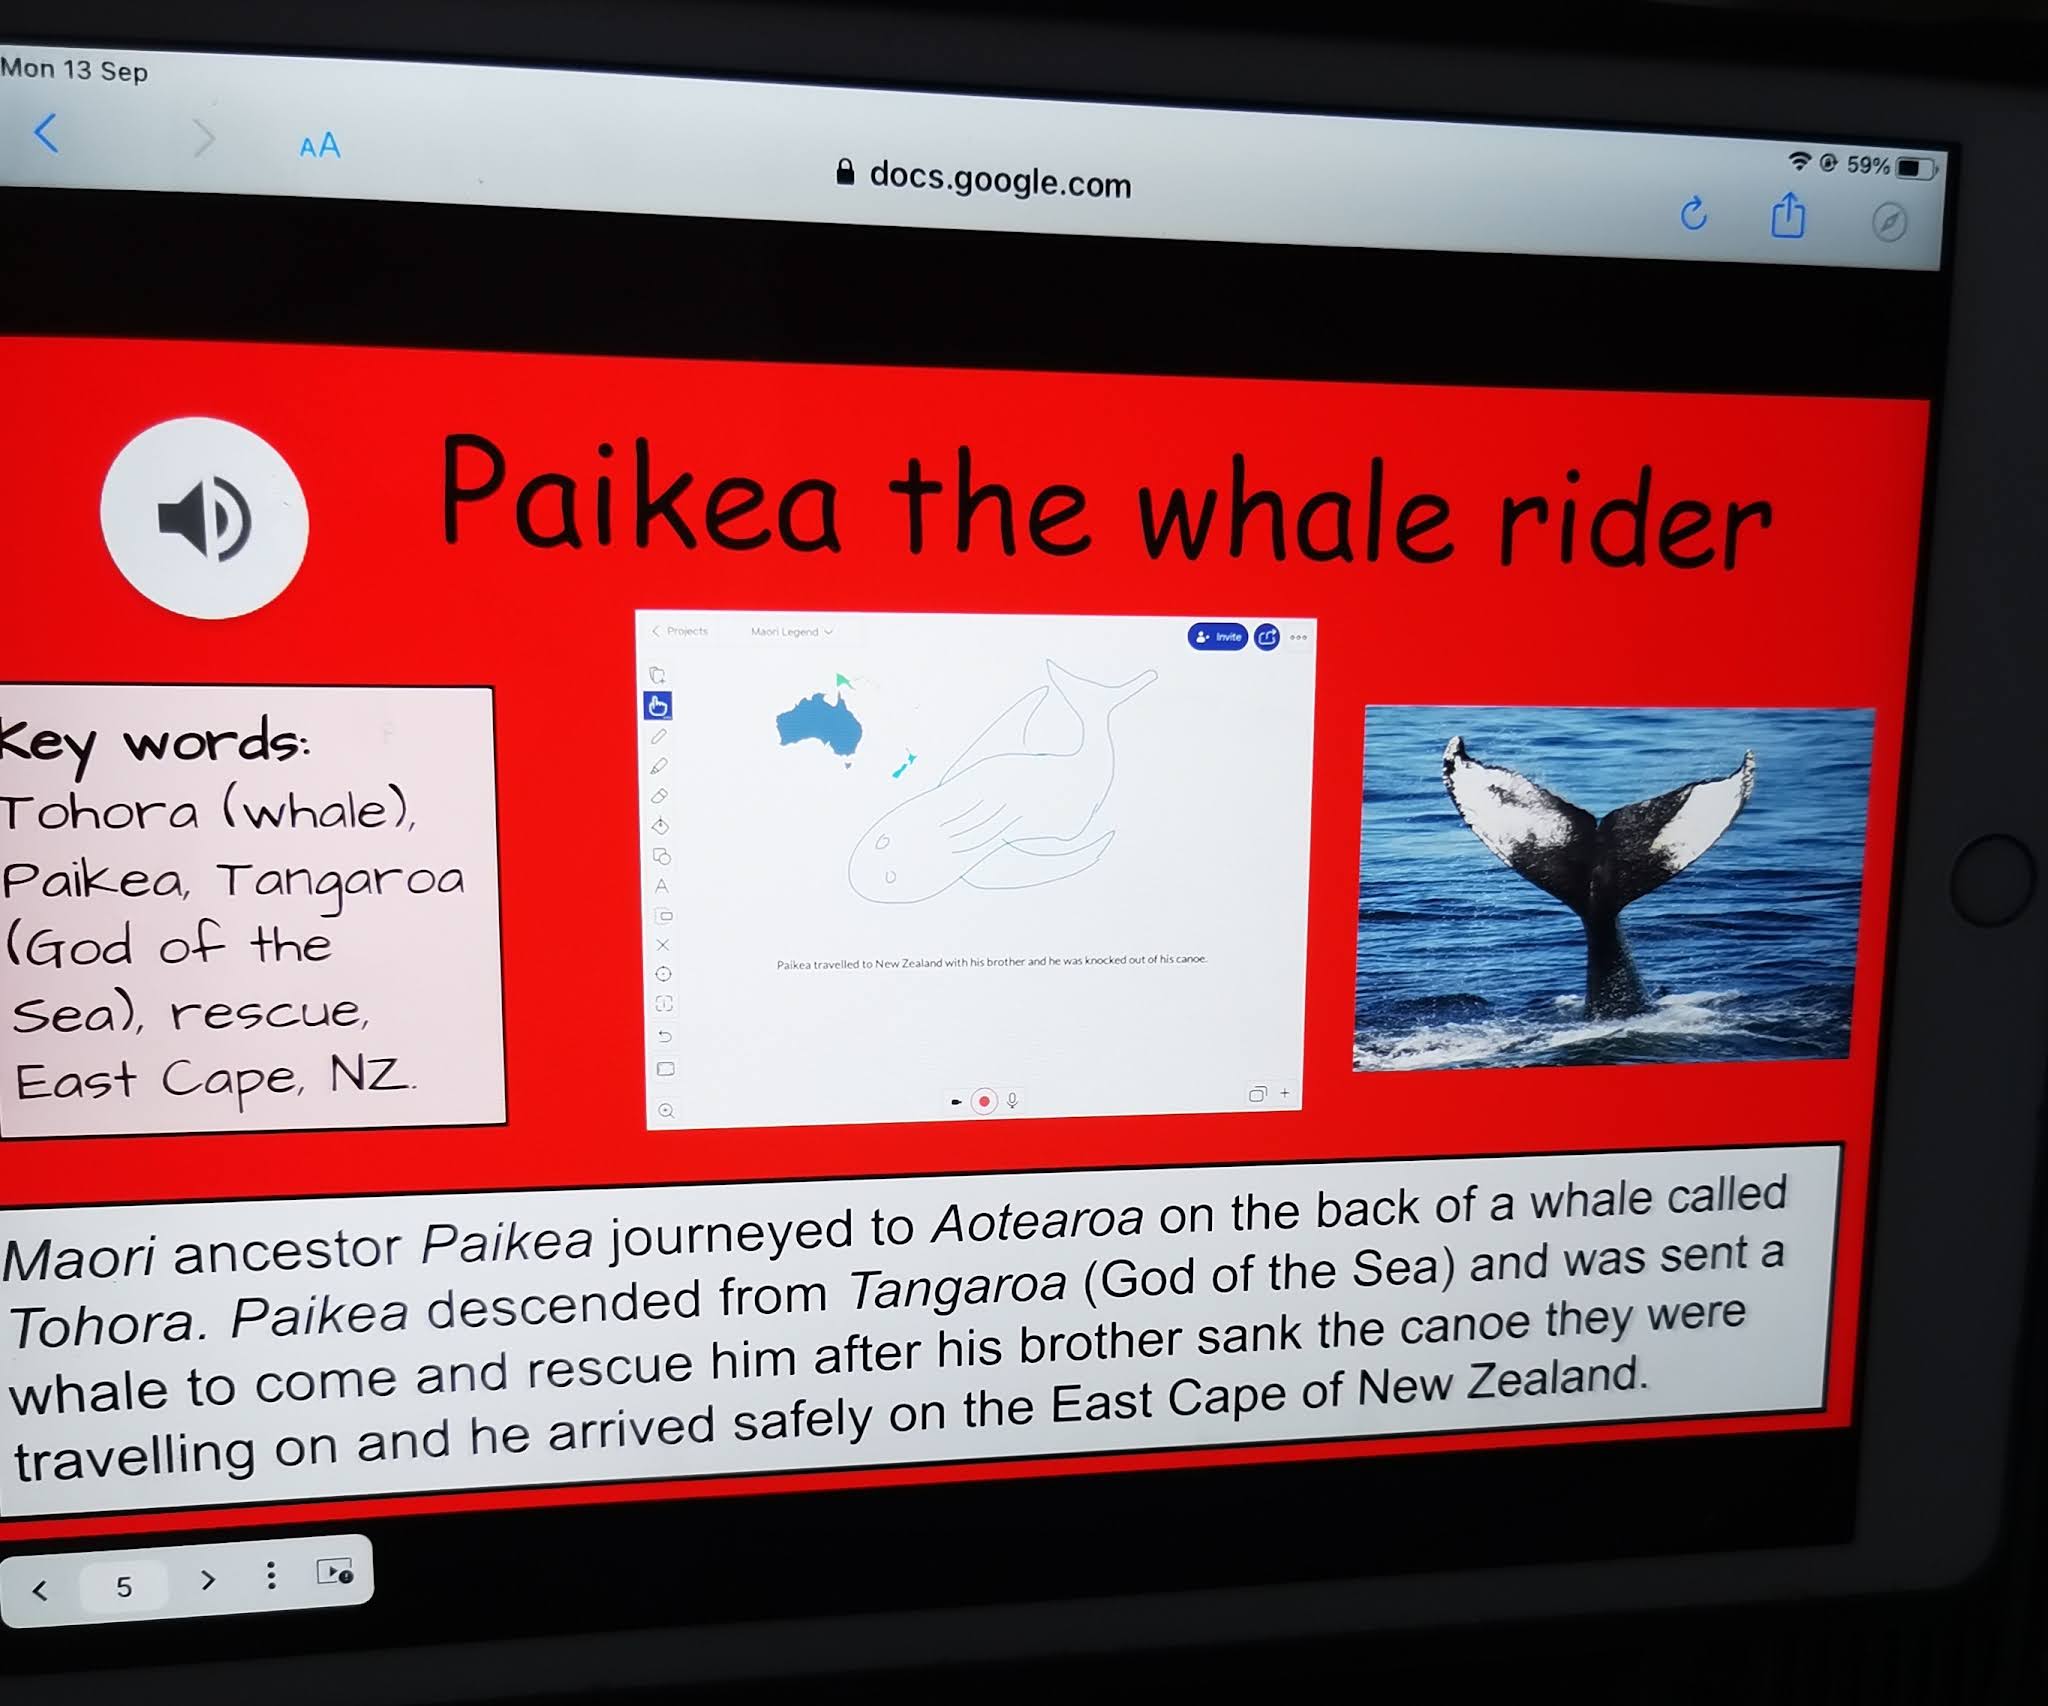Reload the page with refresh icon
Image resolution: width=2048 pixels, height=1706 pixels.
click(1693, 213)
